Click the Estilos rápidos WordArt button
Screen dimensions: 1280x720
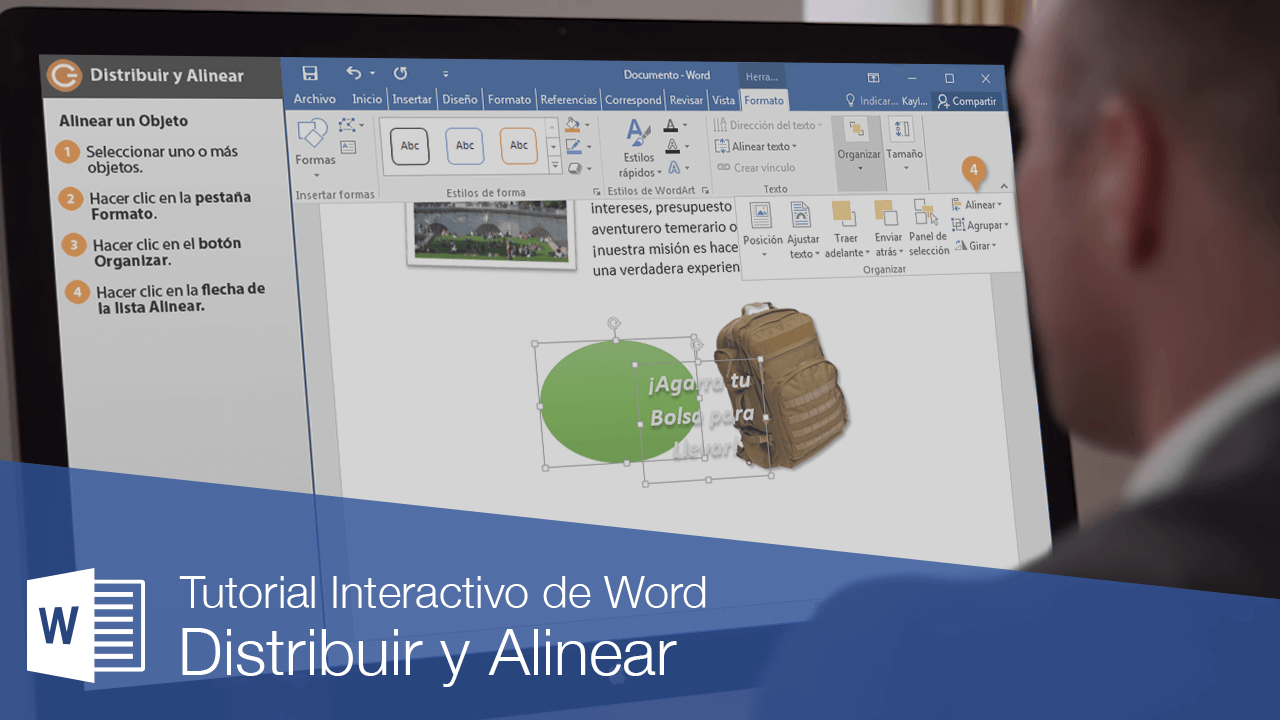[638, 148]
